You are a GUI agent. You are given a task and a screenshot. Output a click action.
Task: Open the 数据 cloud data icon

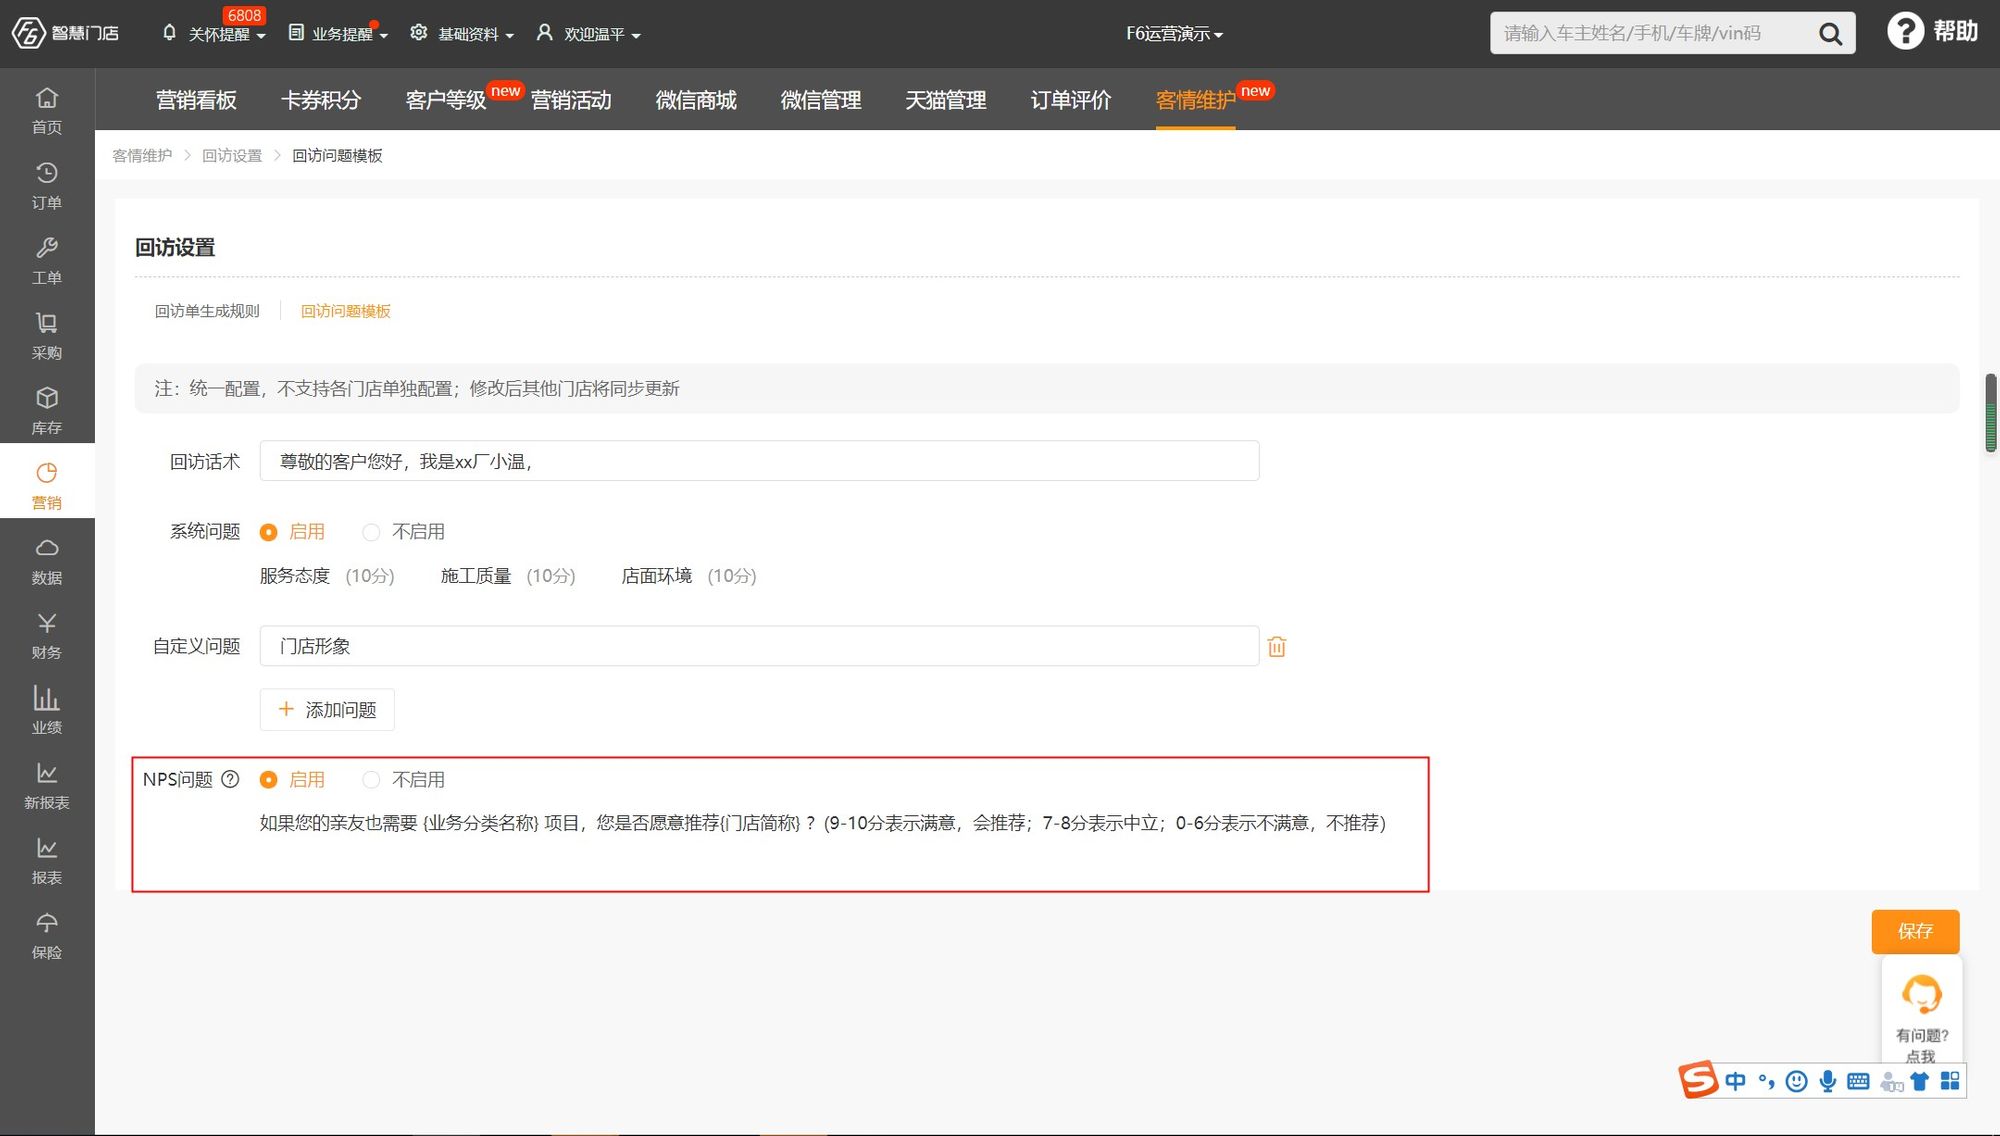[47, 560]
